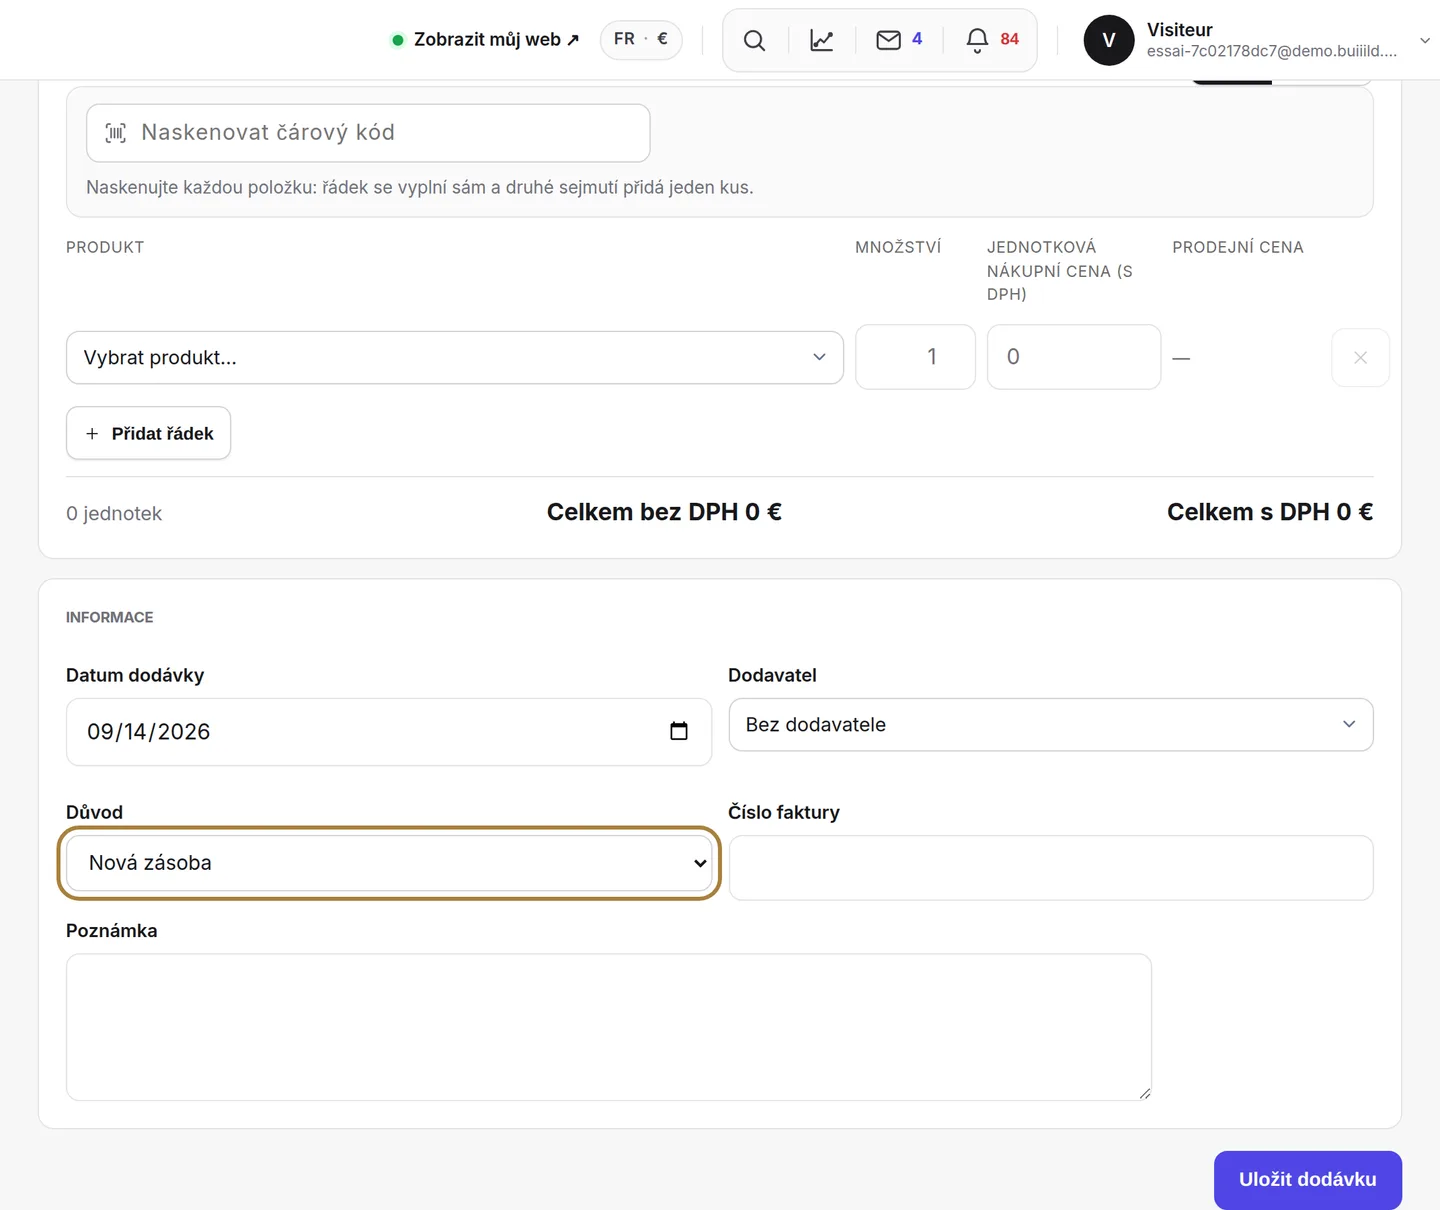
Task: Click the PRODEJNÍ CENA column header
Action: tap(1238, 247)
